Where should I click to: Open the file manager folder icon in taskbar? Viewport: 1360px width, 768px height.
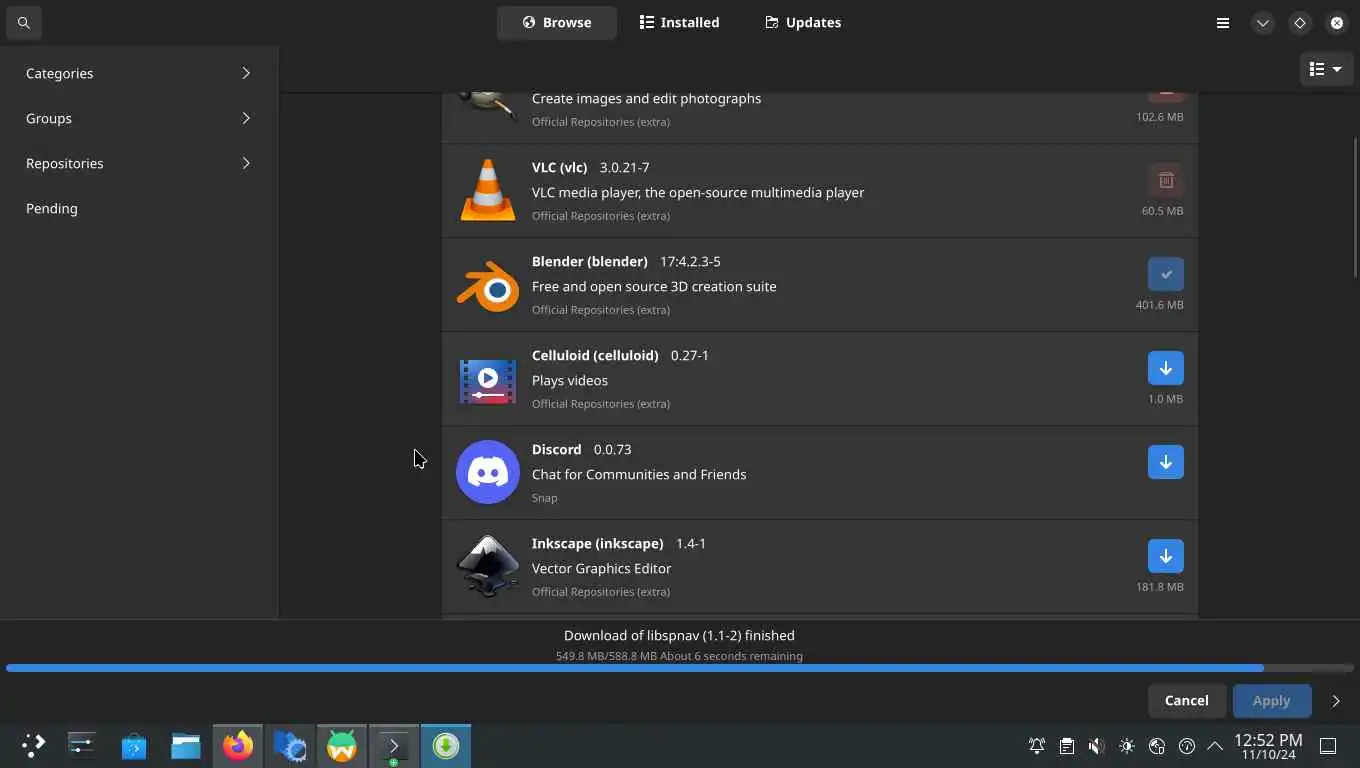[186, 745]
